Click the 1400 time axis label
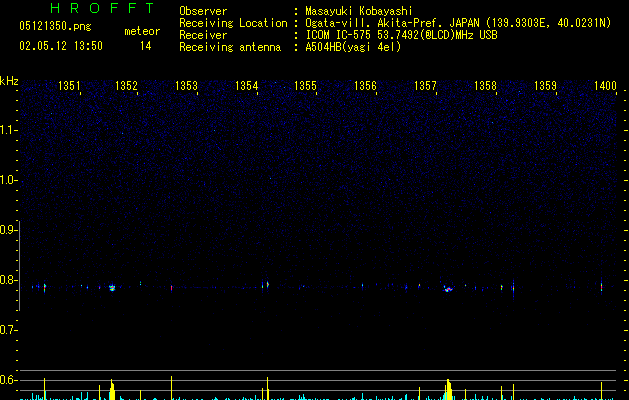This screenshot has height=400, width=629. click(605, 86)
